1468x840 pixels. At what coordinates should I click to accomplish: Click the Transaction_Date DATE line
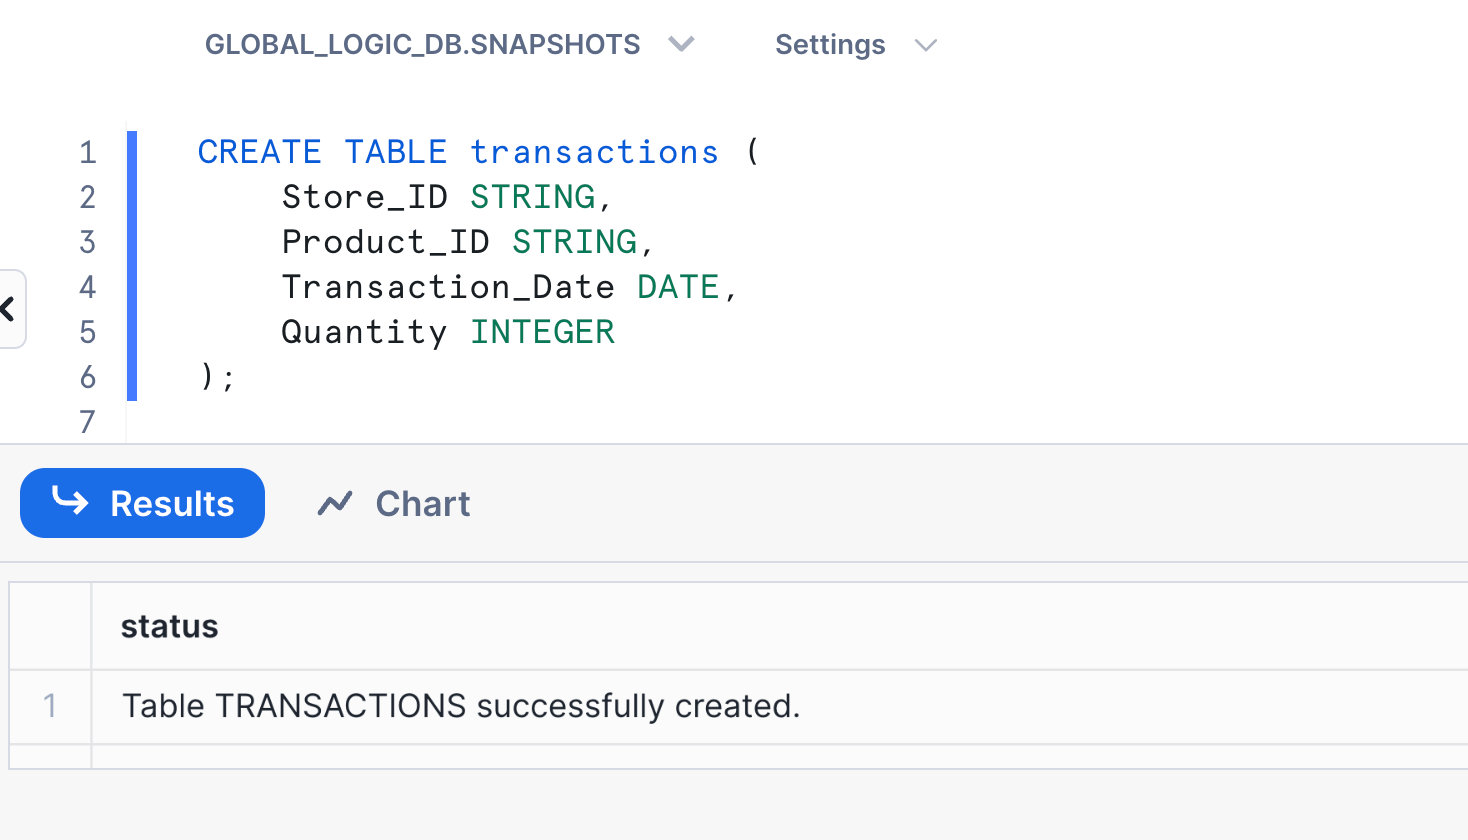tap(509, 287)
